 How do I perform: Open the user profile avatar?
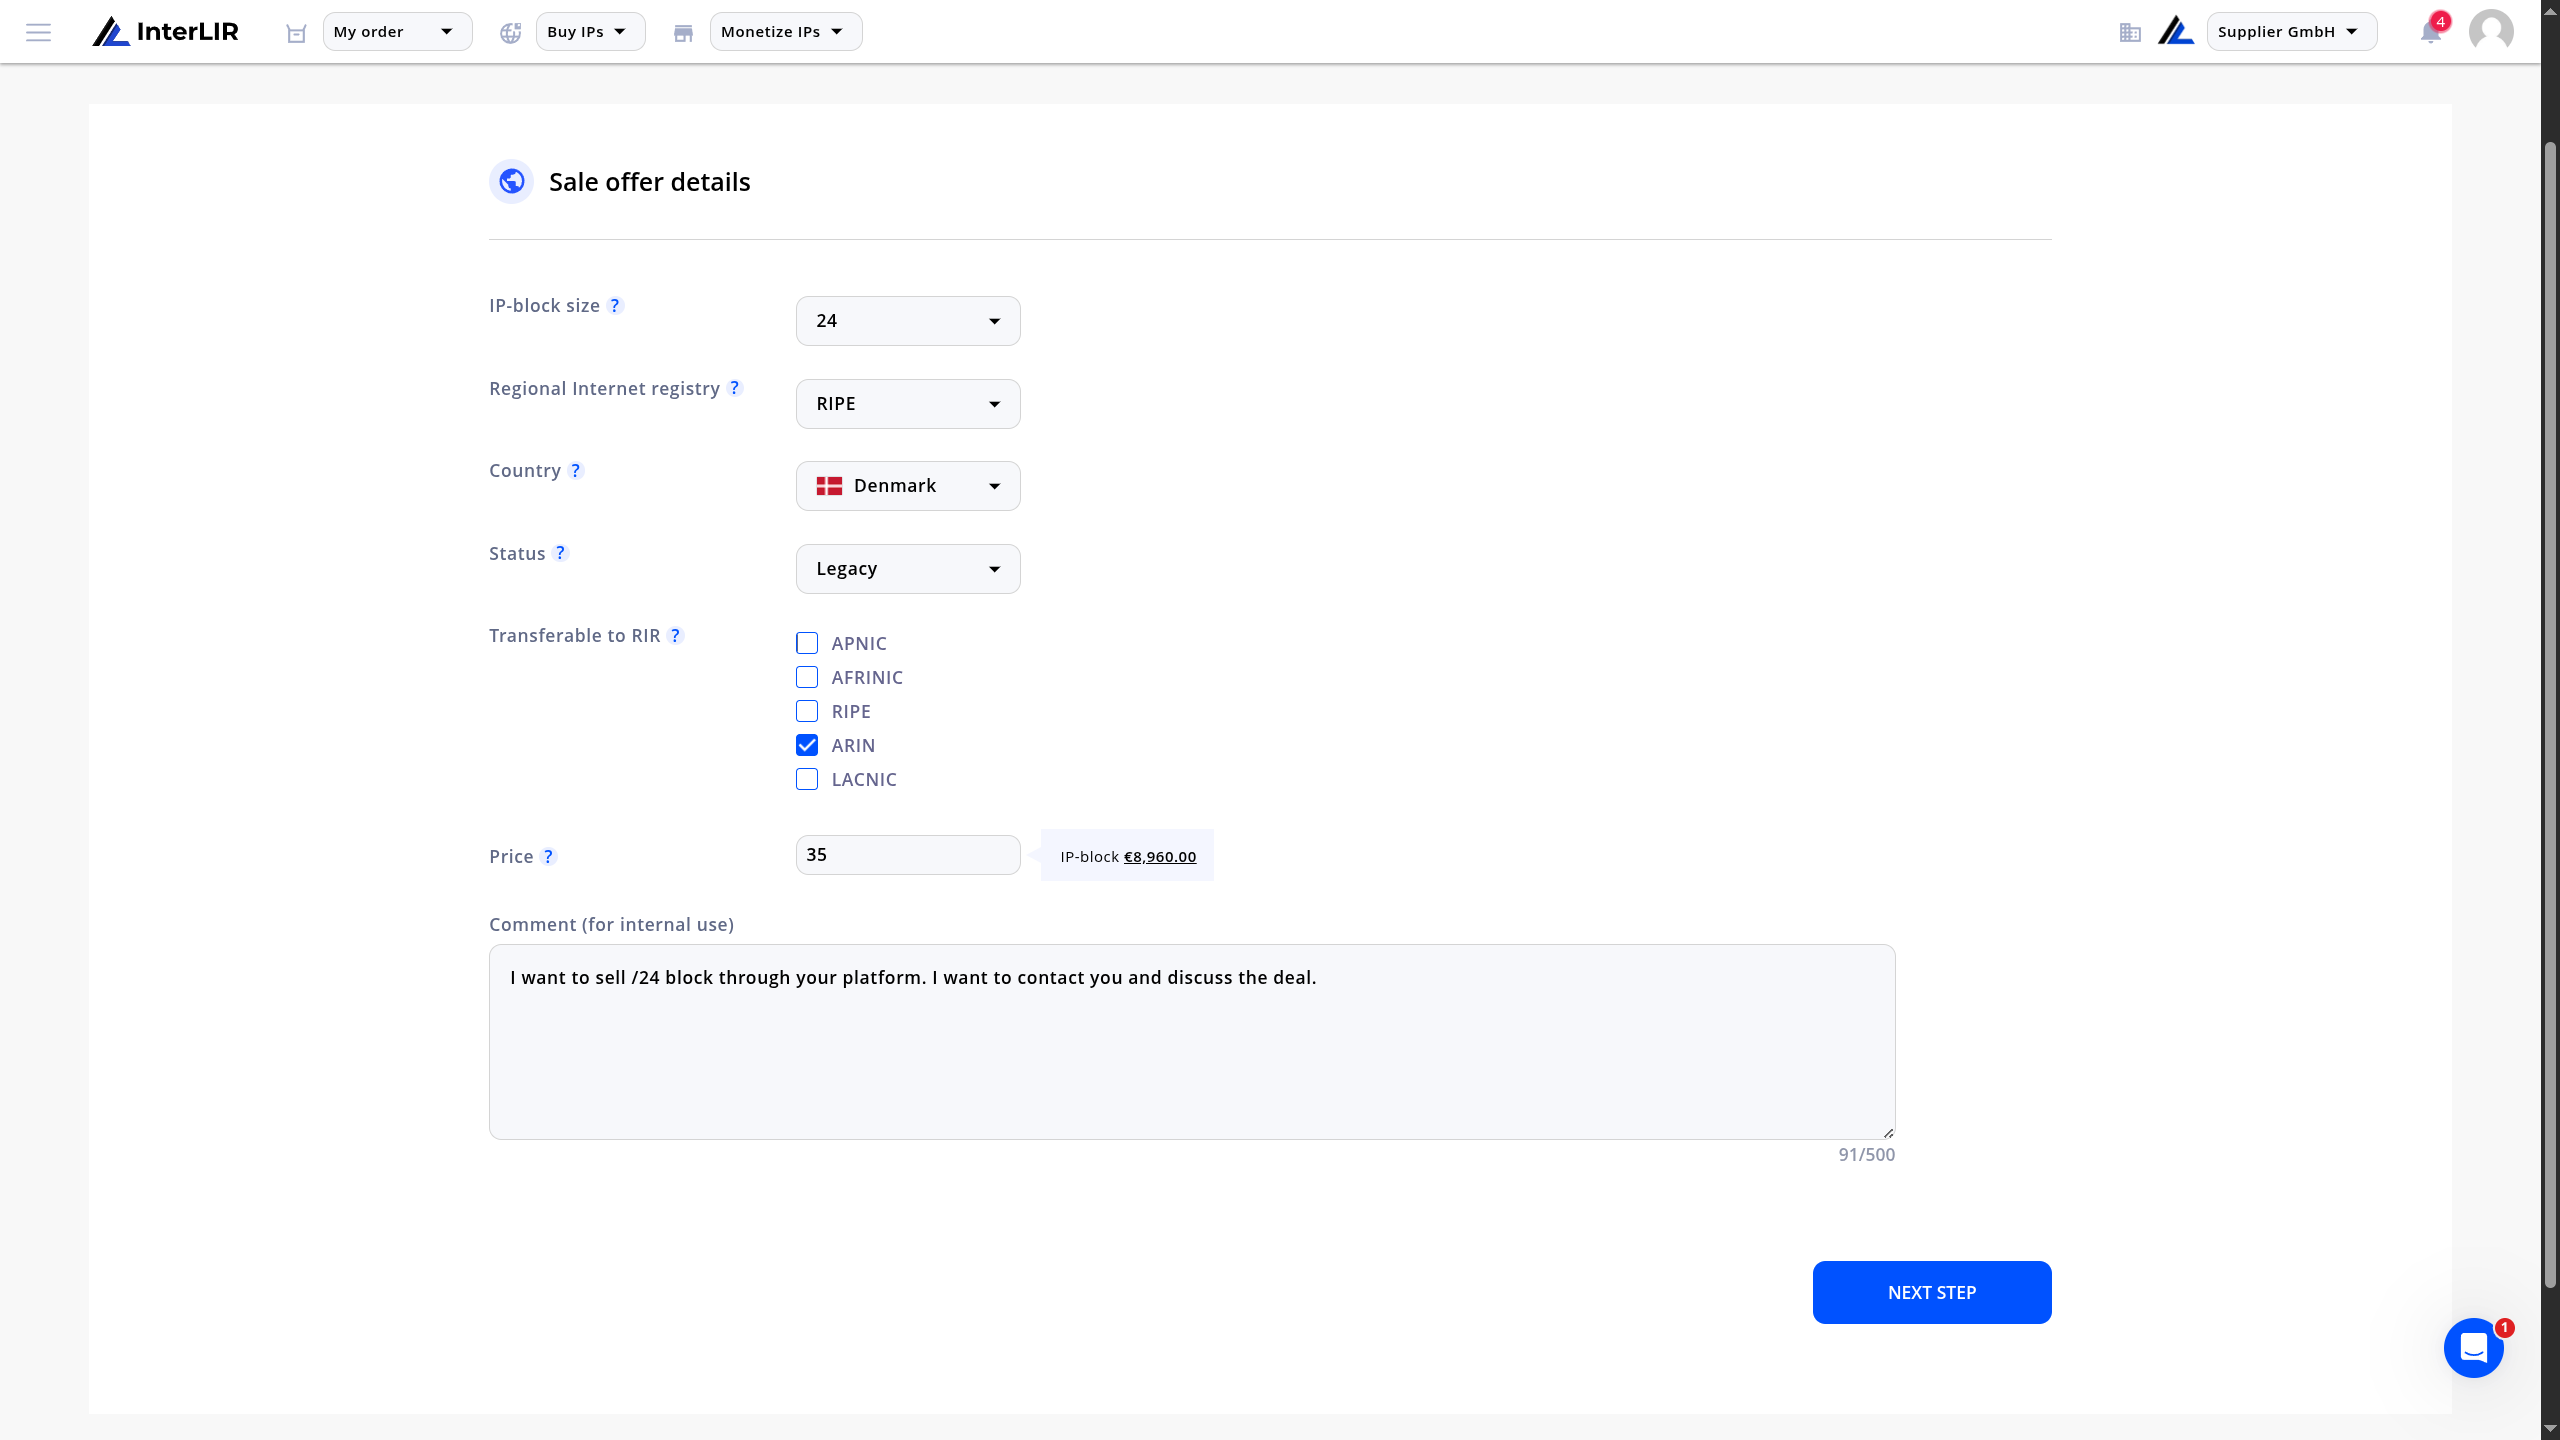click(x=2491, y=32)
